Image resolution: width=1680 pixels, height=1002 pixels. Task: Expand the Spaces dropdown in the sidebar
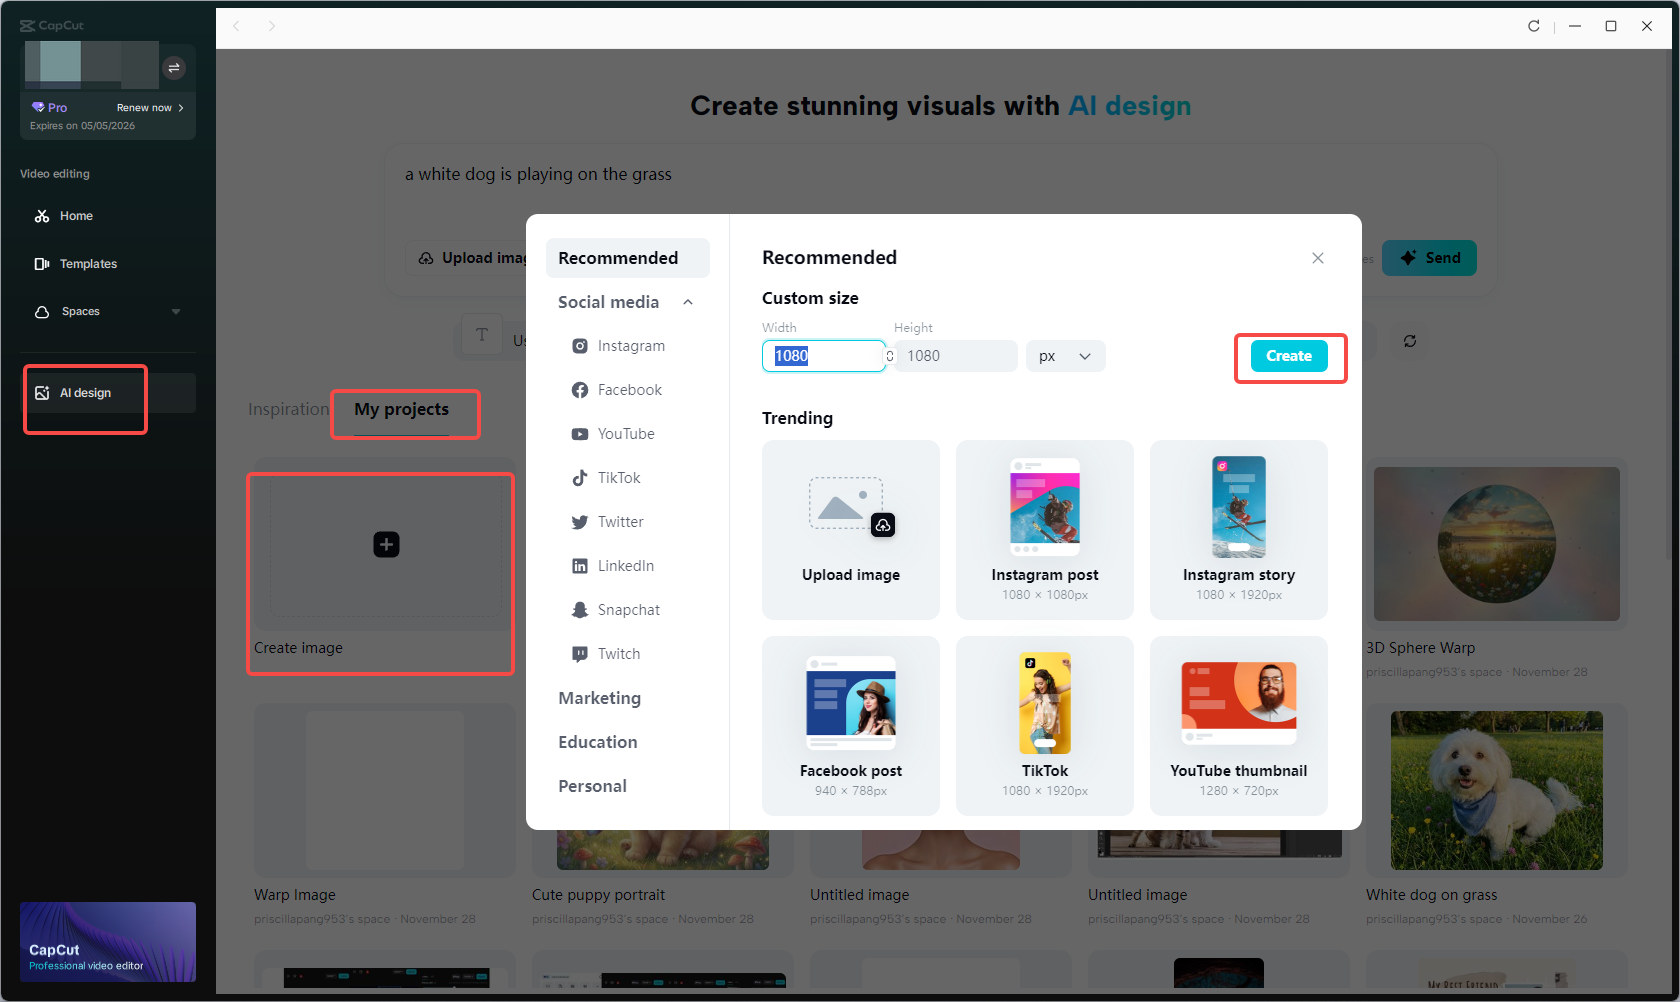tap(176, 311)
